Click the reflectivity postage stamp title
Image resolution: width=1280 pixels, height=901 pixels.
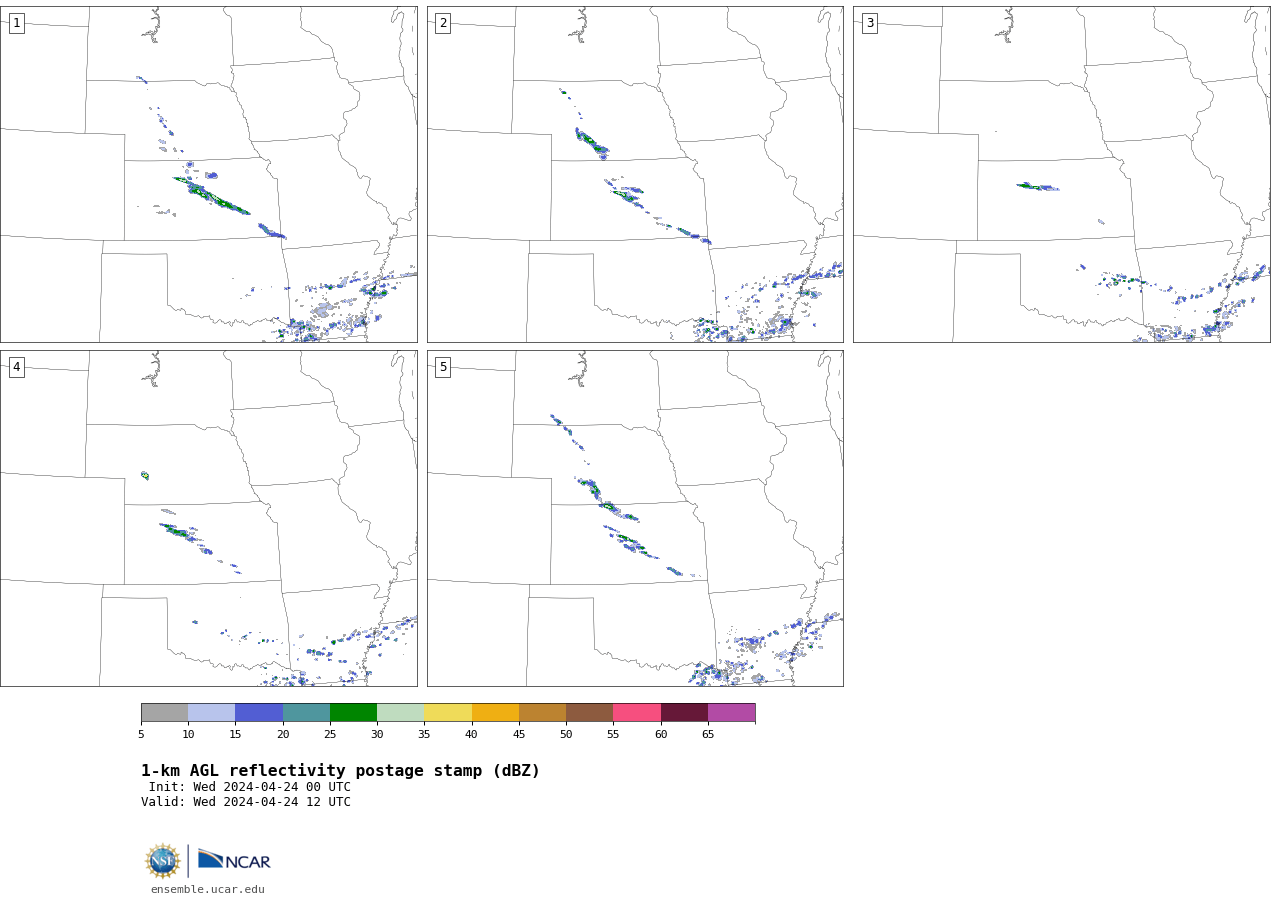(x=340, y=771)
